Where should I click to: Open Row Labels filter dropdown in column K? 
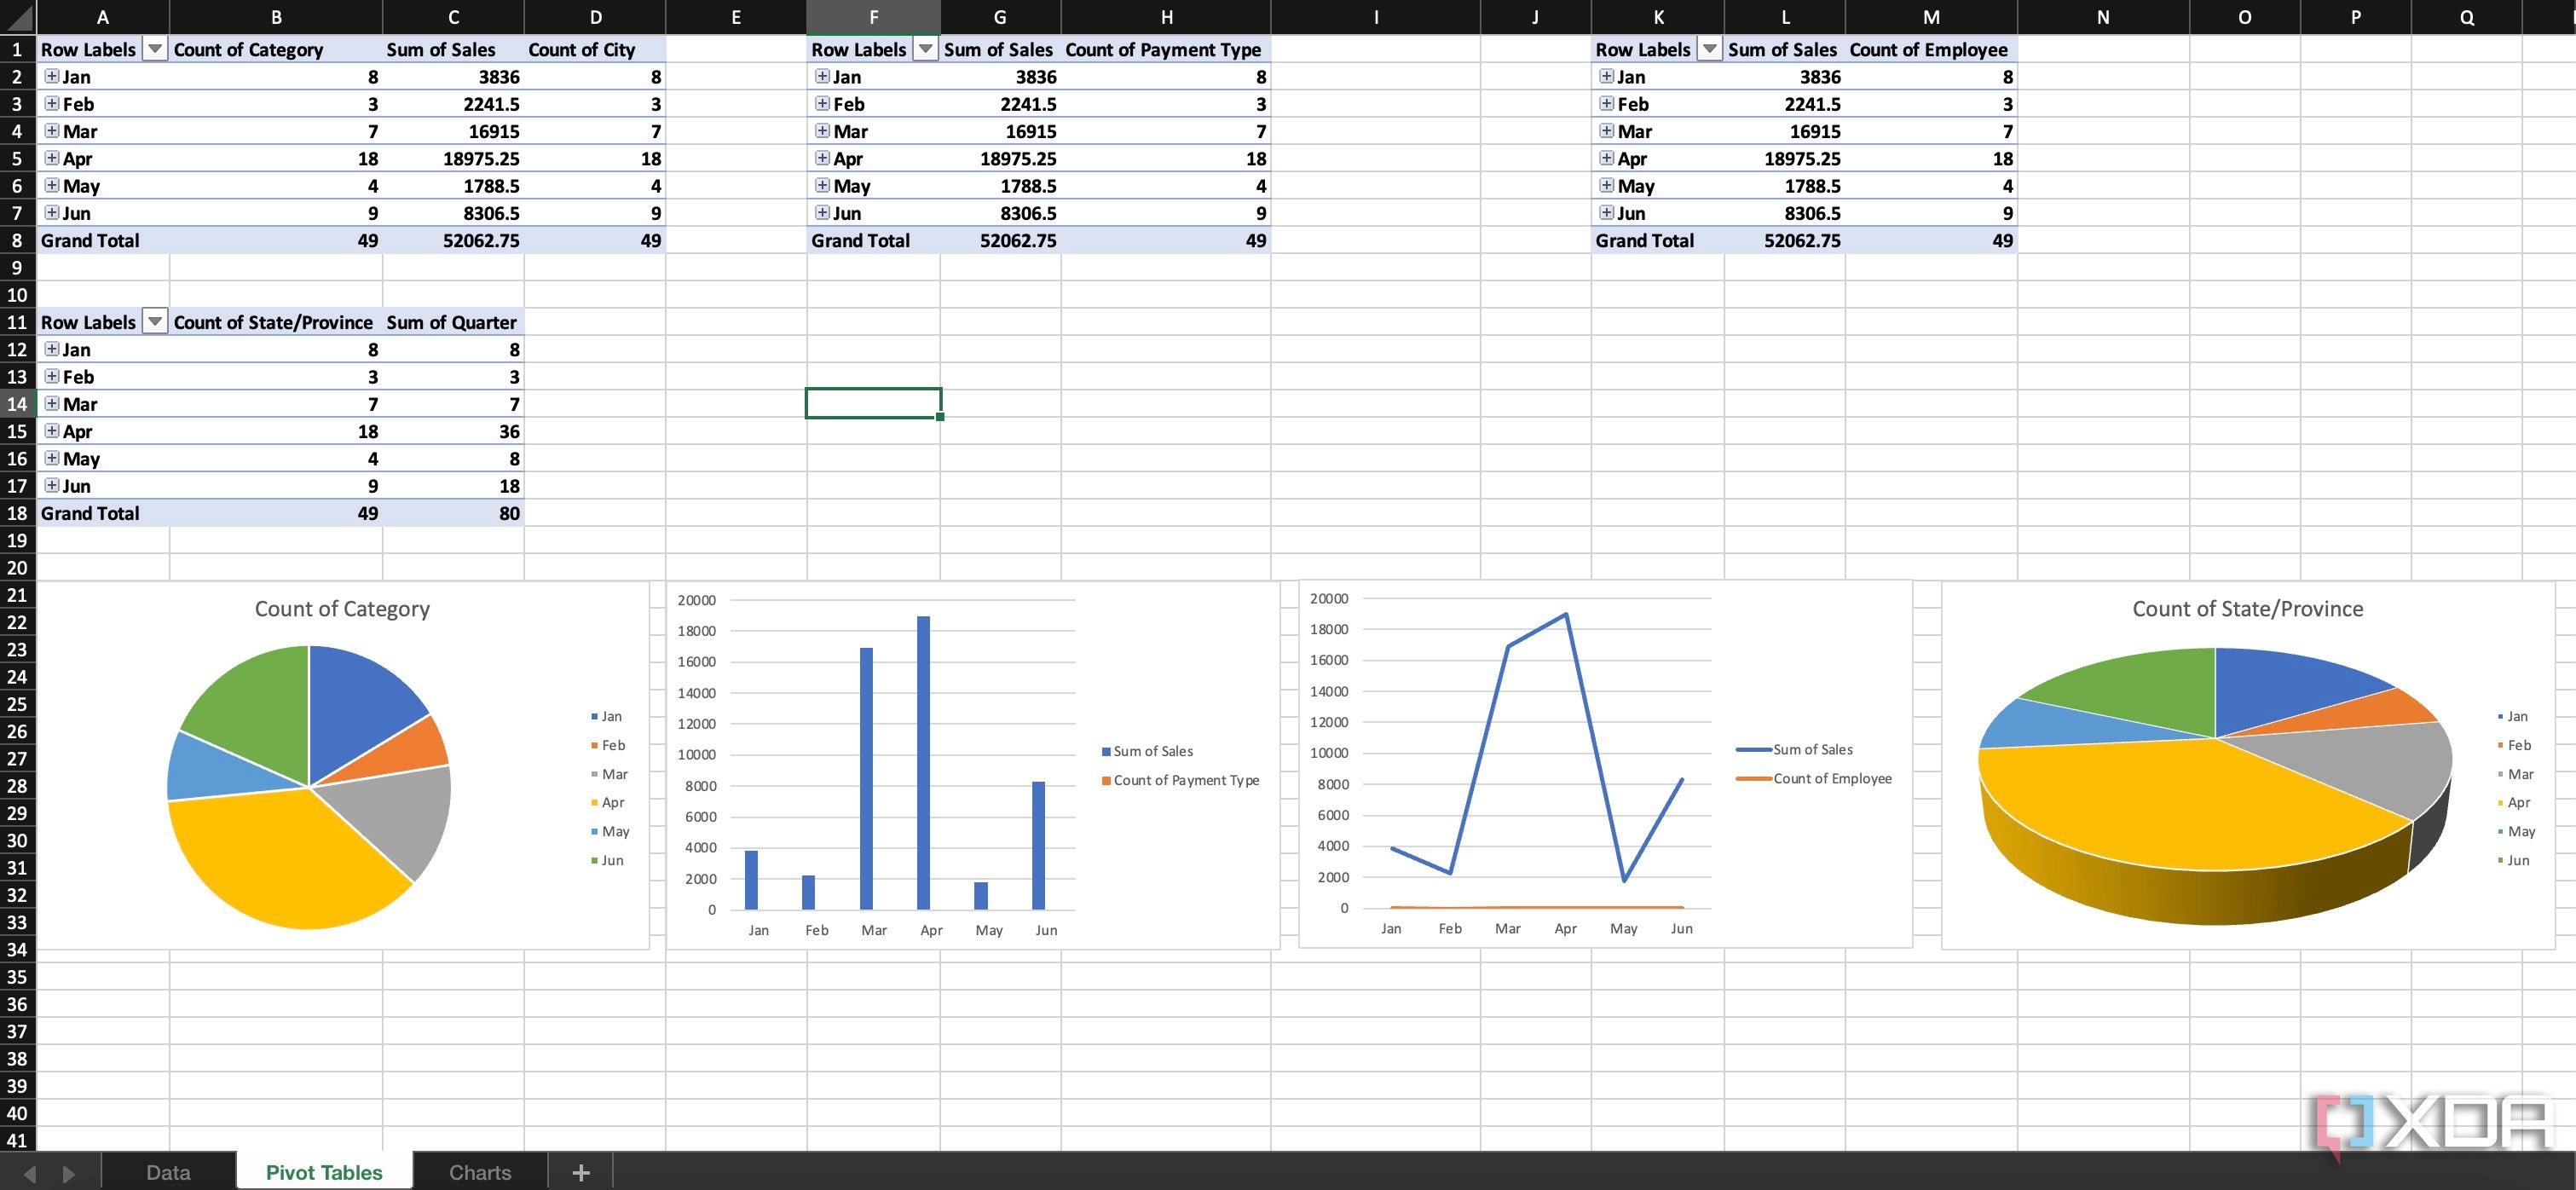(x=1710, y=49)
